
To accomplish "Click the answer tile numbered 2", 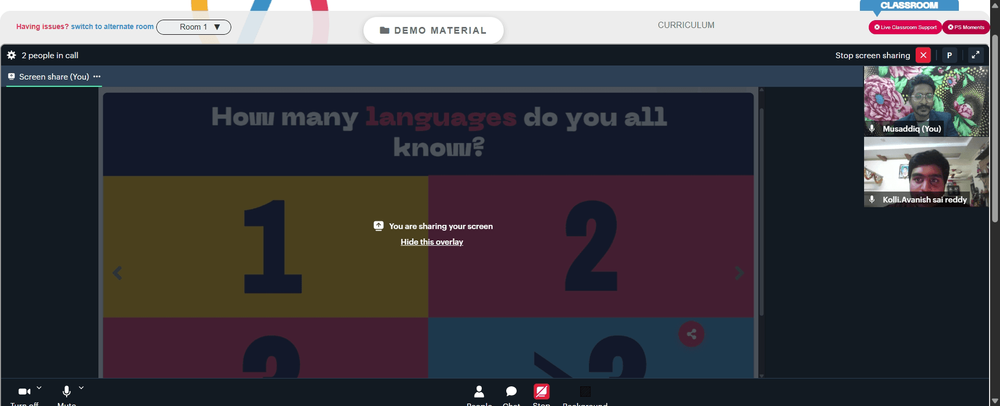I will click(591, 247).
